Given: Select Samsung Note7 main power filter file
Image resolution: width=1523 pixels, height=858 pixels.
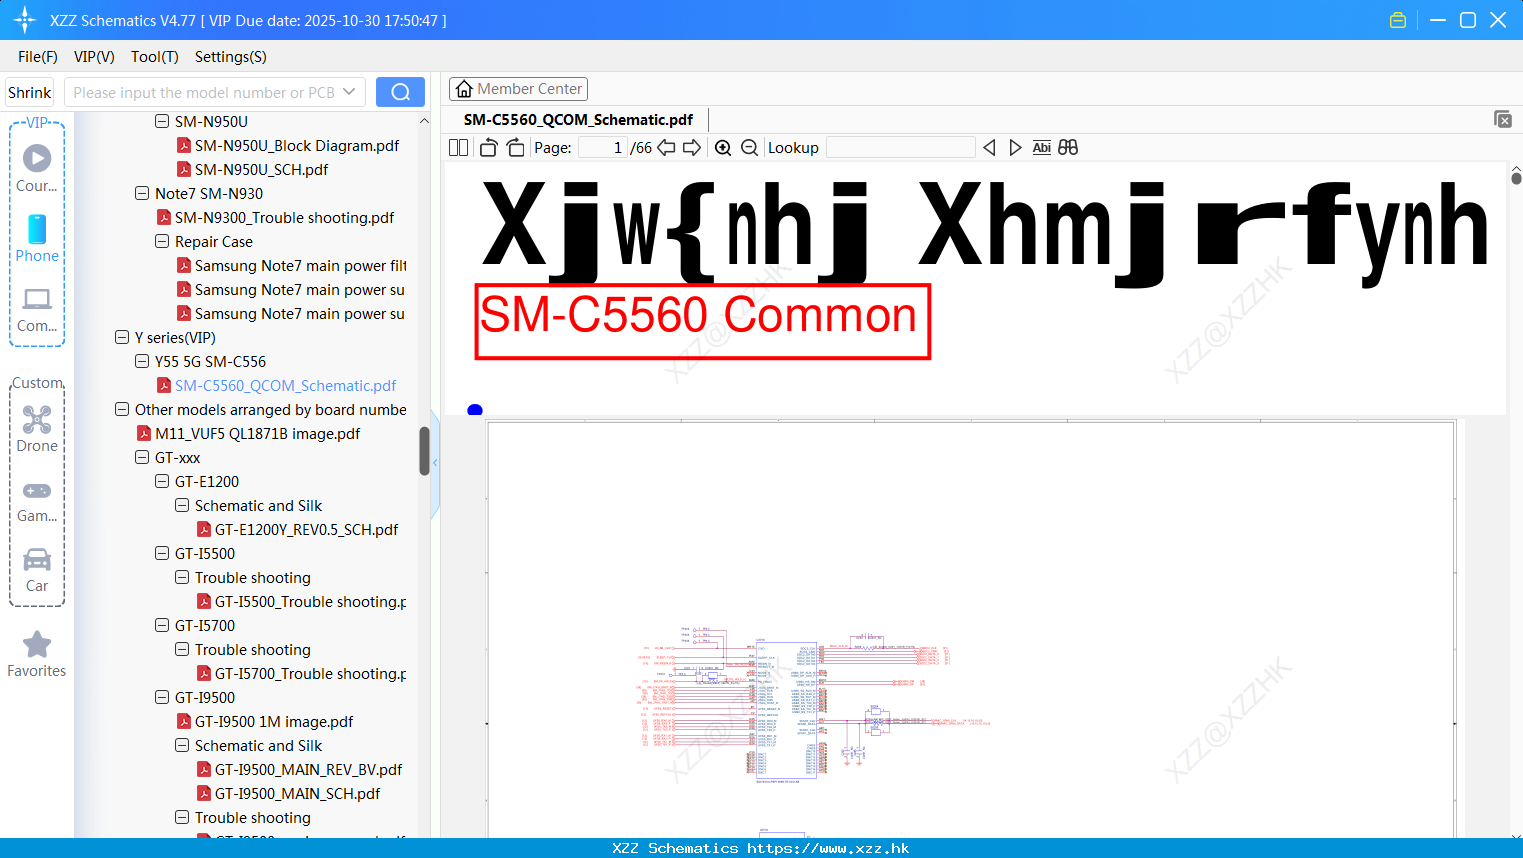Looking at the screenshot, I should point(300,266).
